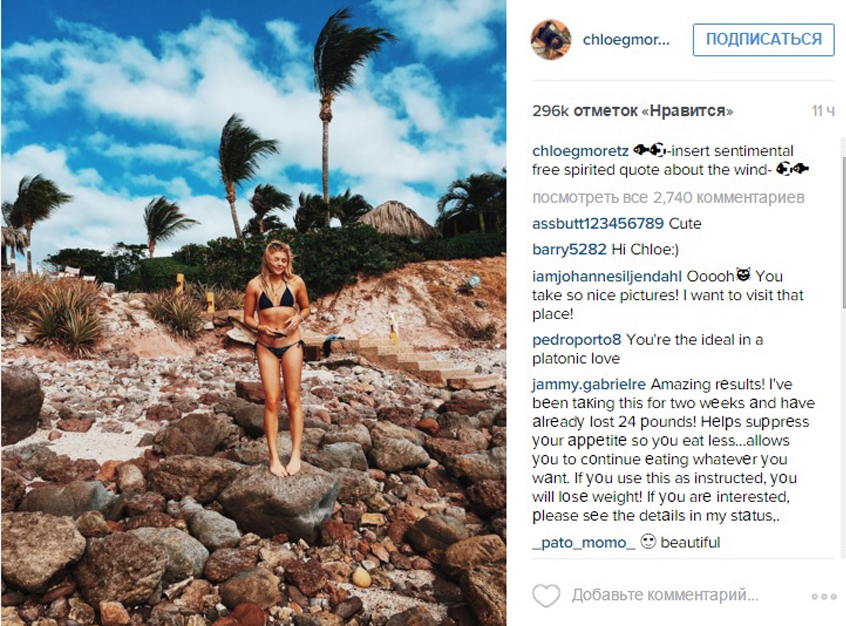Expand all 2,740 comments link
The image size is (846, 626).
pos(668,198)
